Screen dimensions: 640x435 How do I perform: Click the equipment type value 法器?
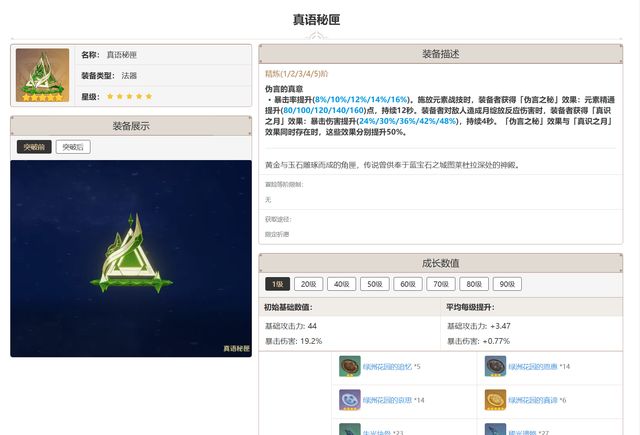tap(129, 75)
